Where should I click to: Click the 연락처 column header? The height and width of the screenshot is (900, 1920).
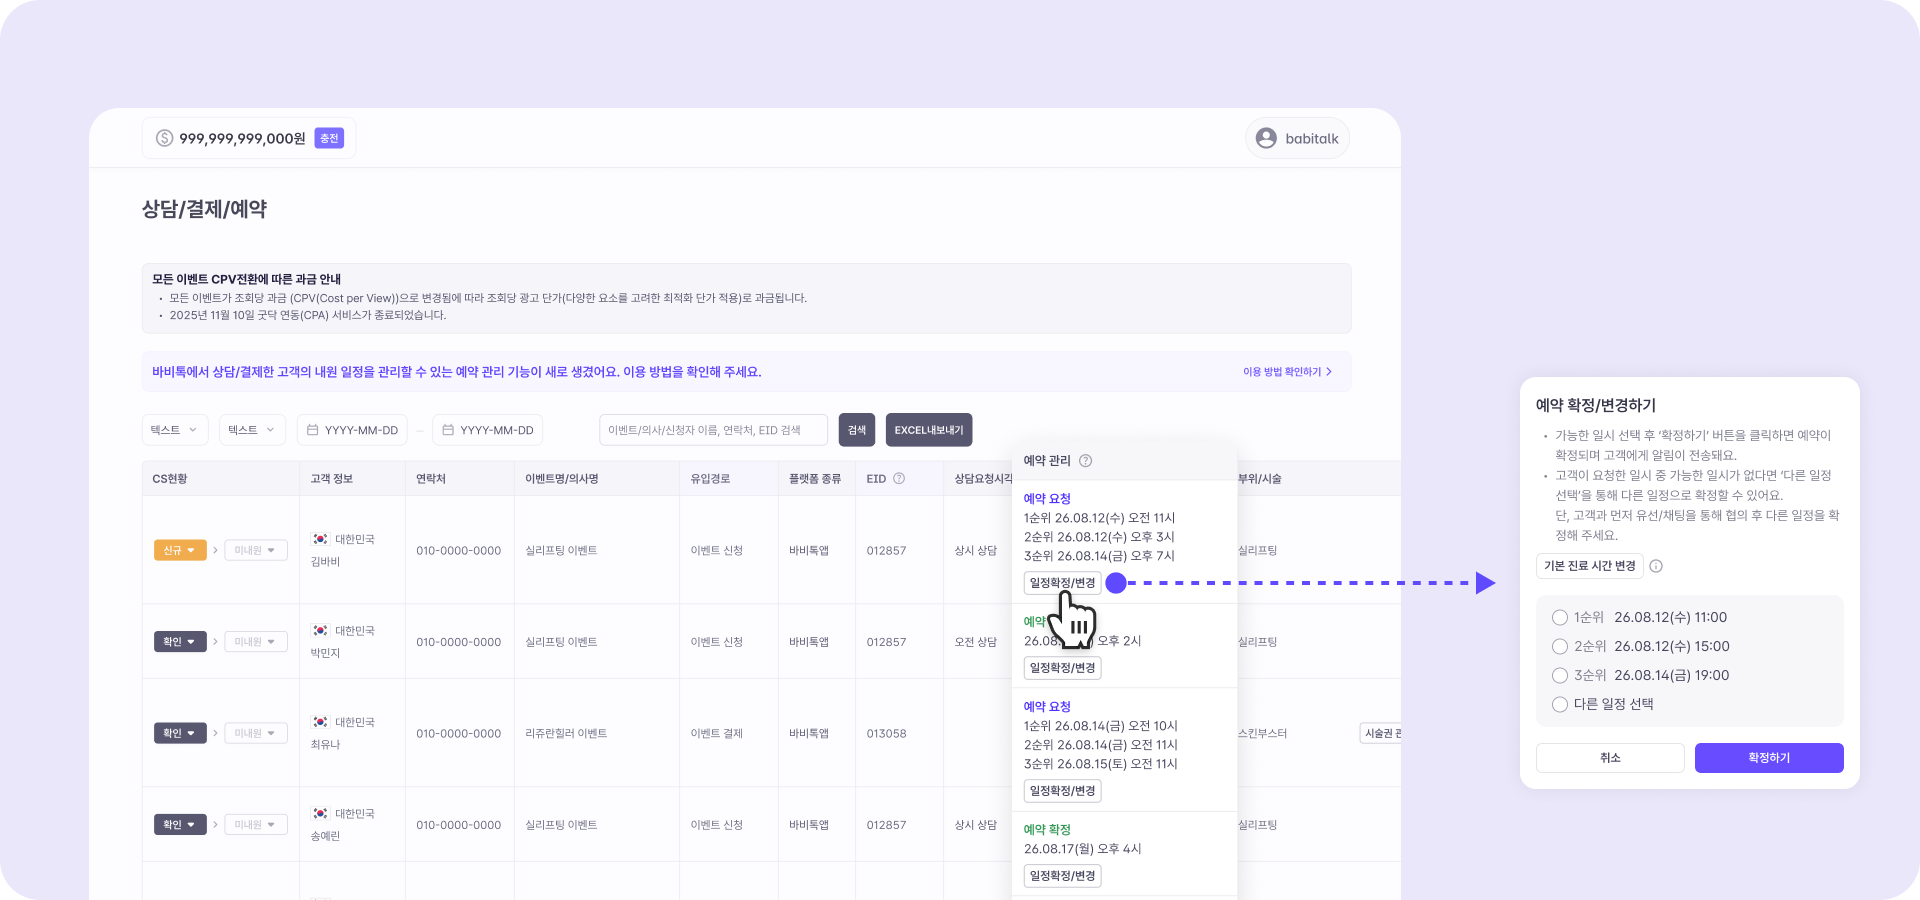click(x=431, y=479)
